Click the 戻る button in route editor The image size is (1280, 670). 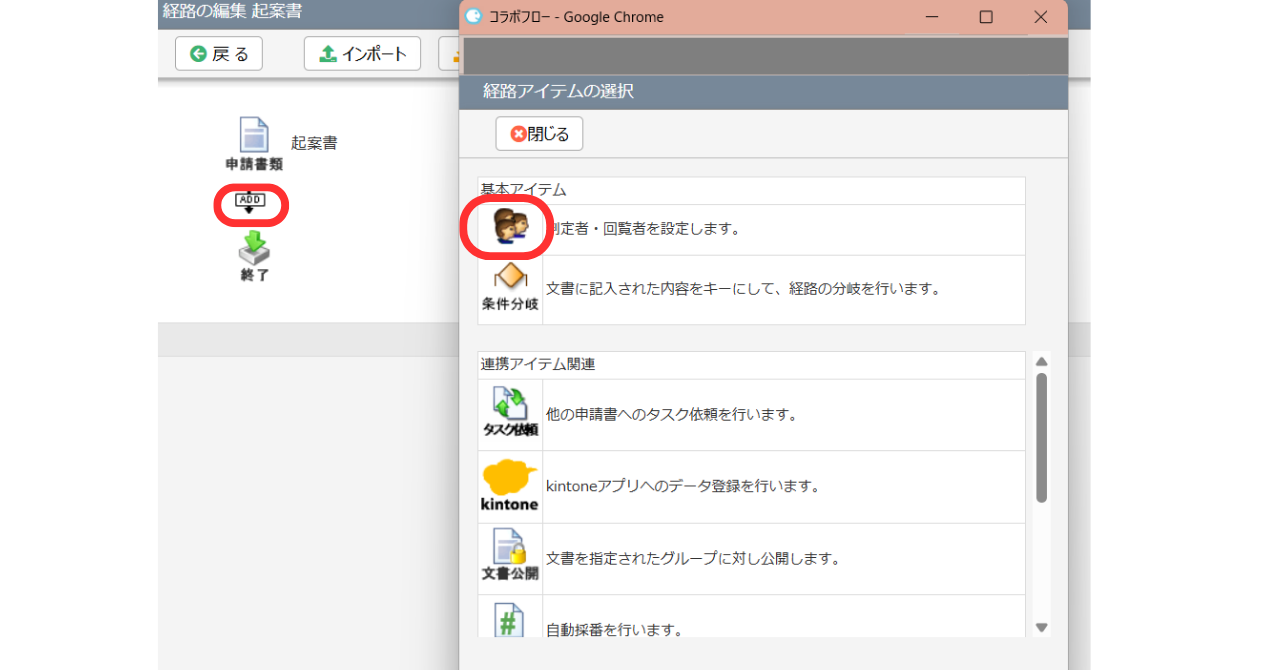coord(219,54)
